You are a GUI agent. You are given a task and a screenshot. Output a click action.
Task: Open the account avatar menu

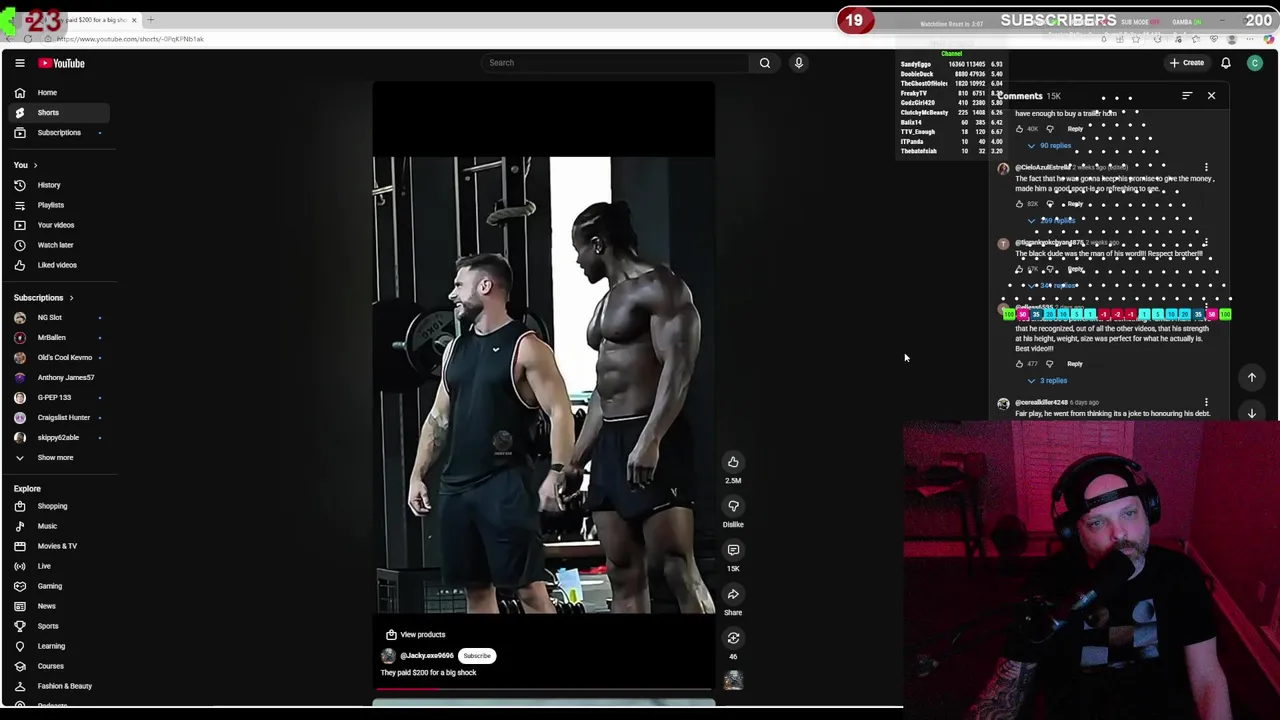pyautogui.click(x=1255, y=63)
